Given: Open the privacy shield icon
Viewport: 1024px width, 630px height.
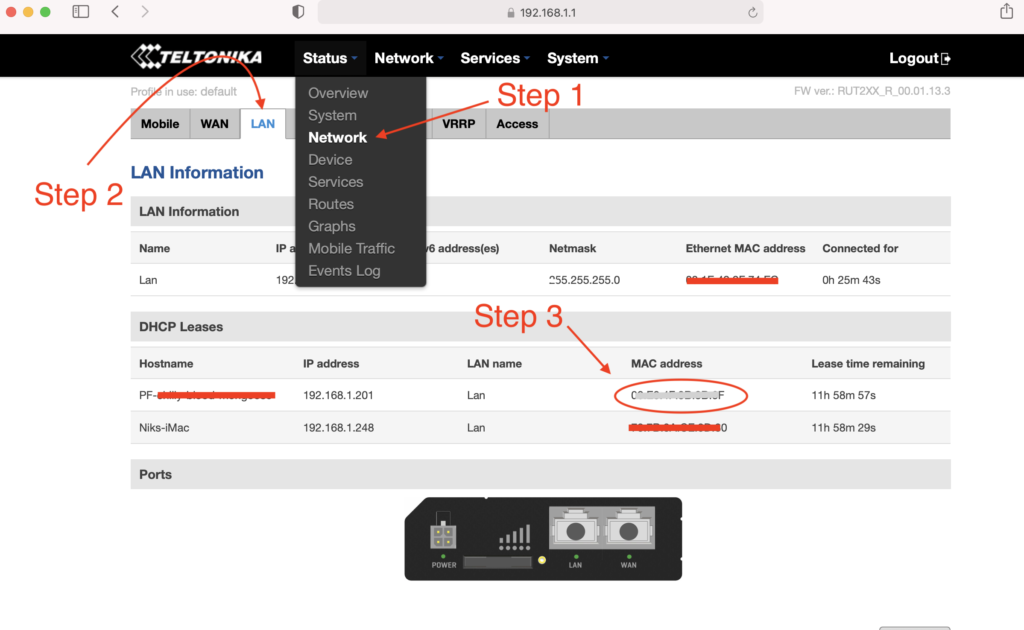Looking at the screenshot, I should (298, 12).
